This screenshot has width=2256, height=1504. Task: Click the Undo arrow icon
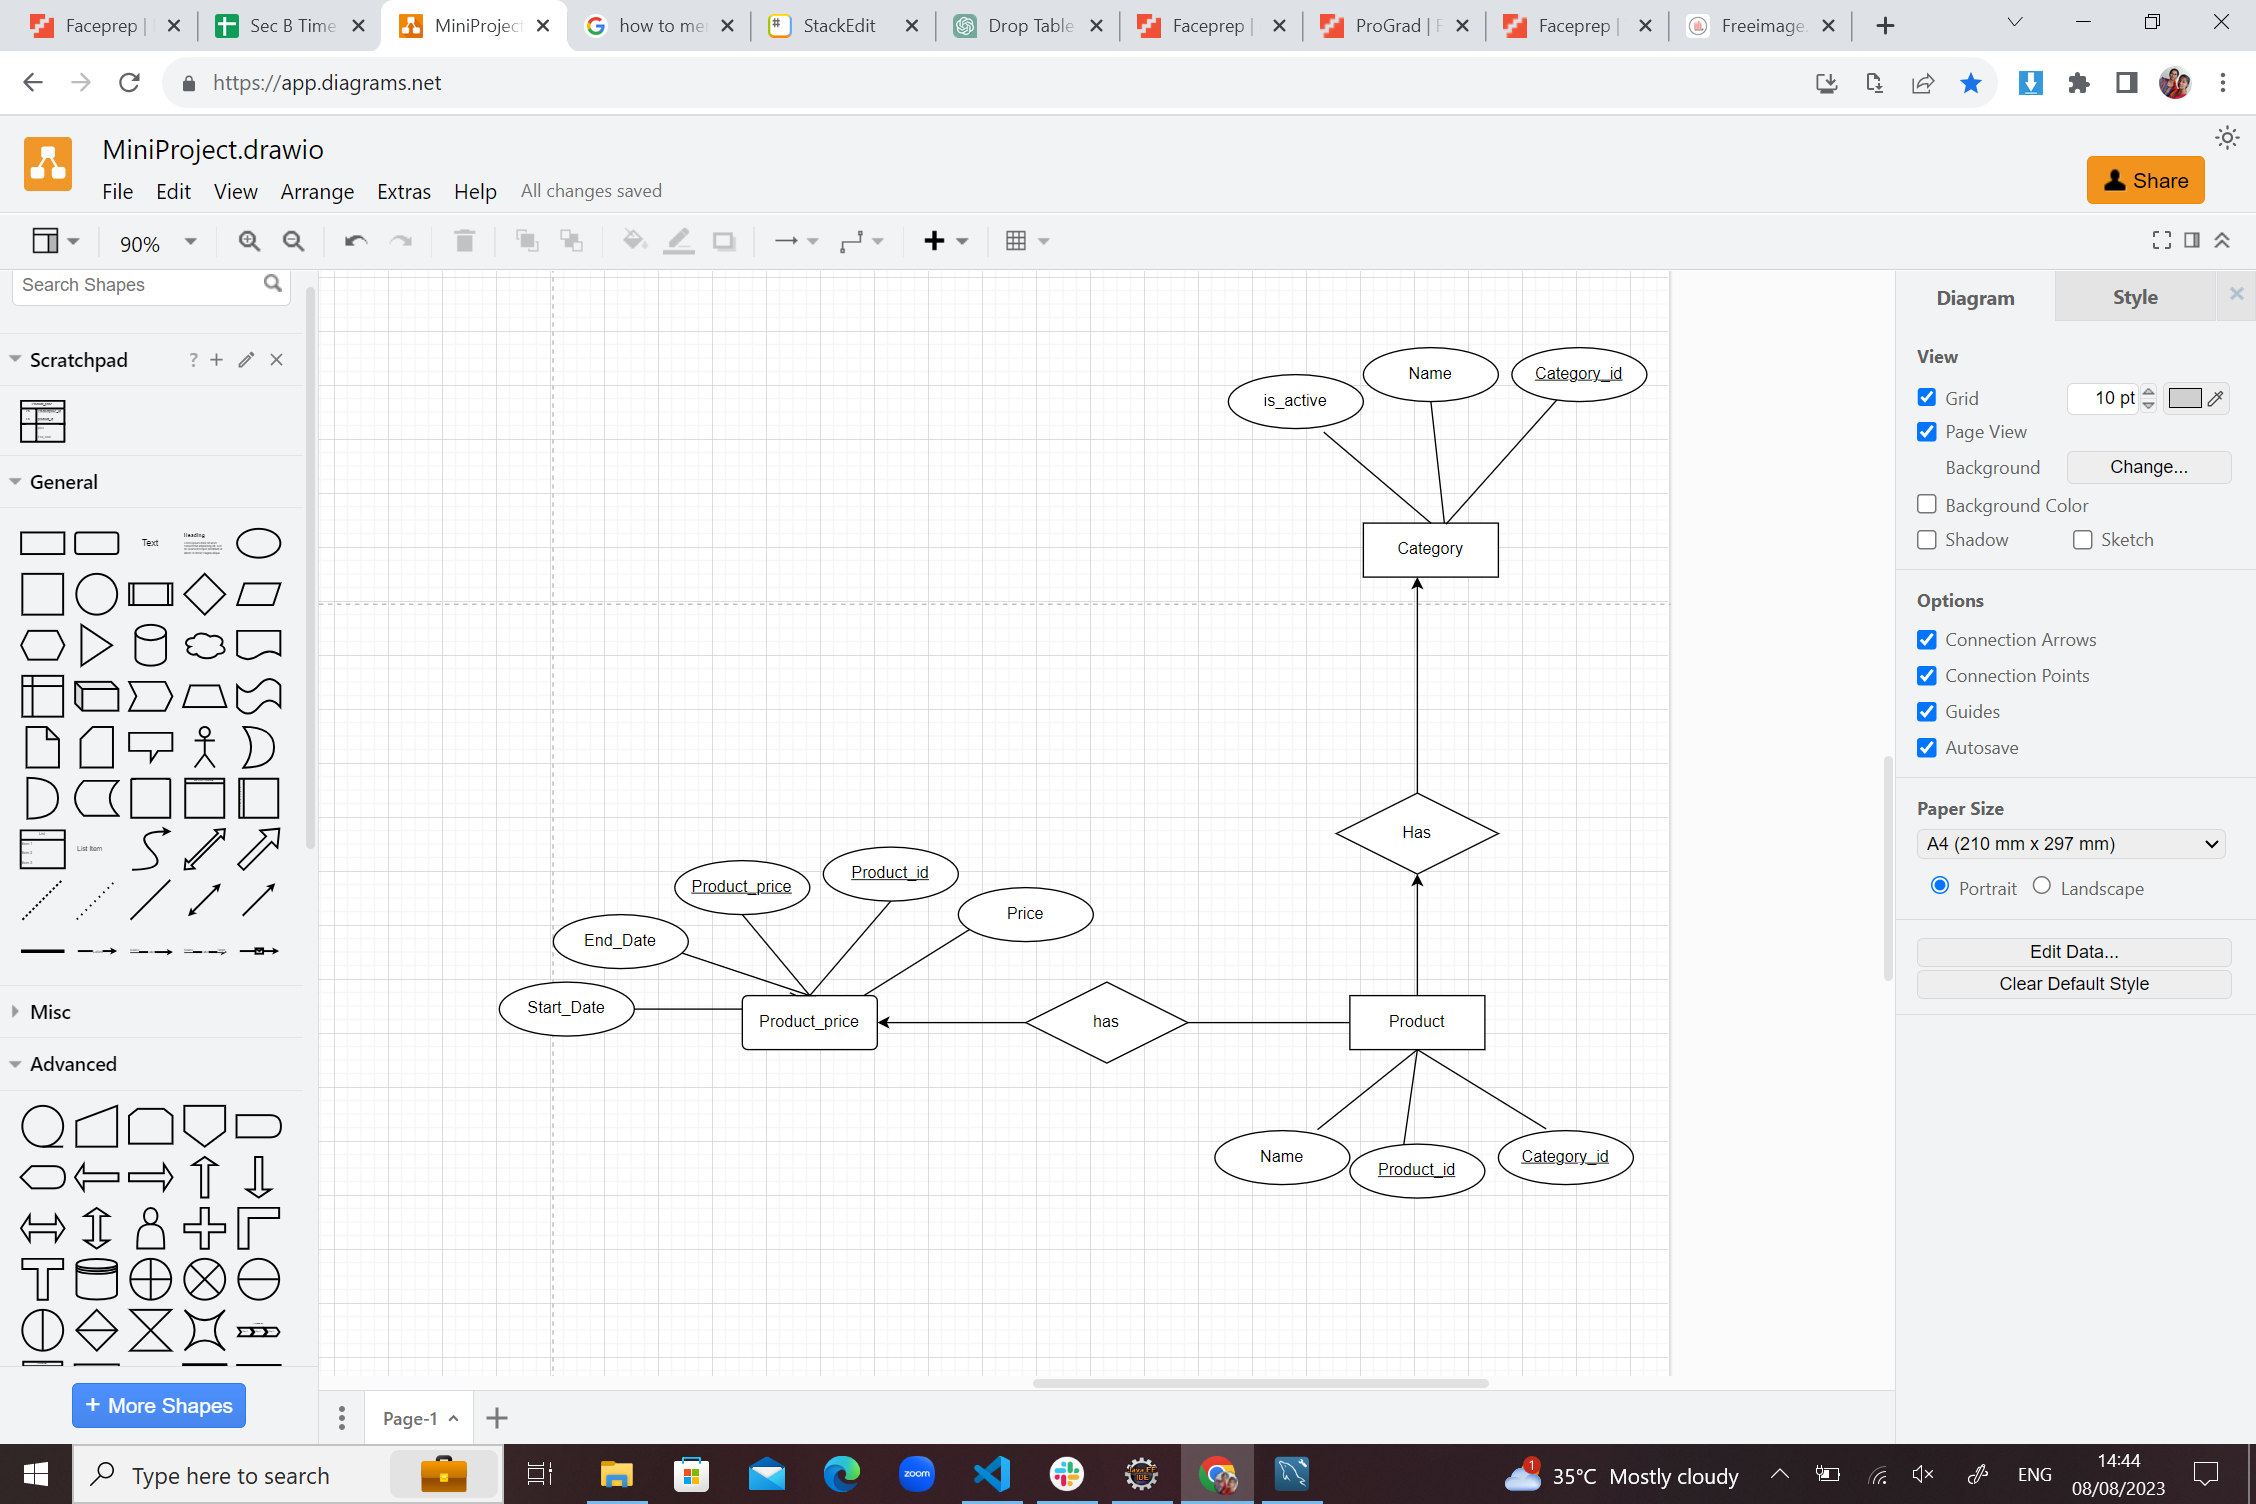[x=355, y=241]
